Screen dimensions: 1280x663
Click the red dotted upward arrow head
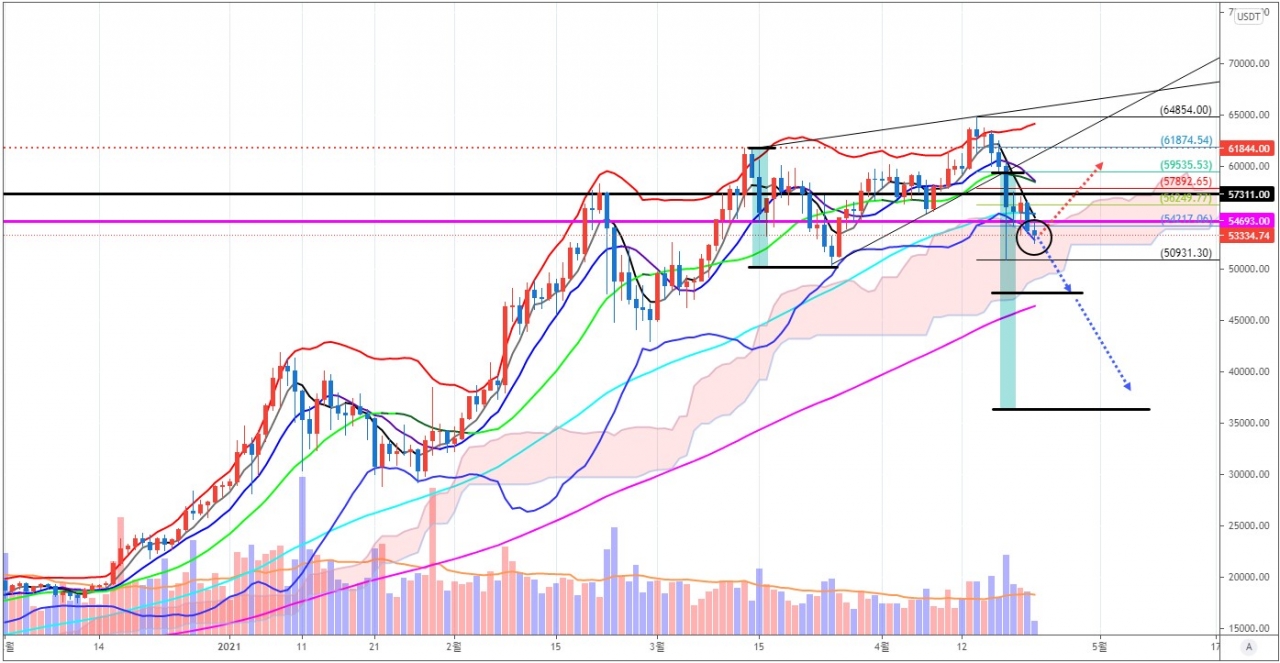tap(1100, 163)
